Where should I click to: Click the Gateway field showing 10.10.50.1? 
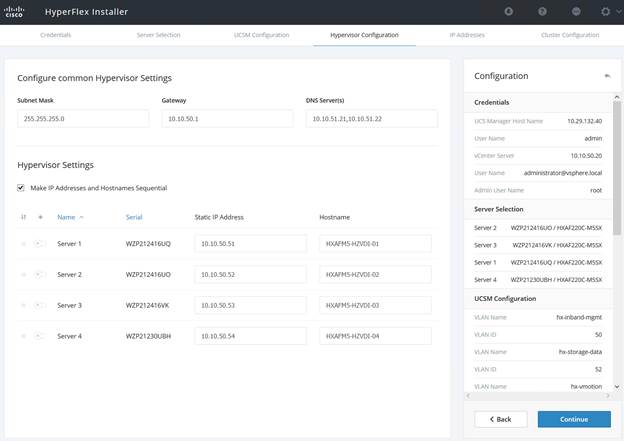pos(227,119)
